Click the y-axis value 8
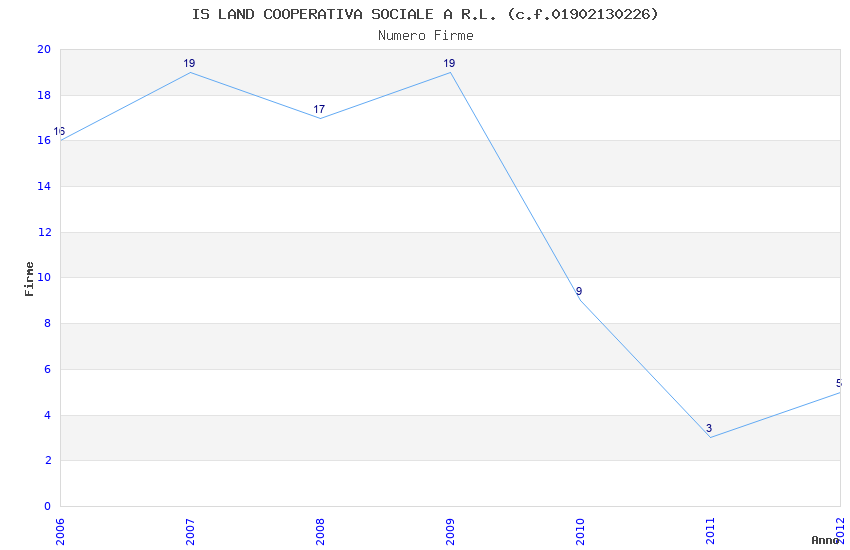The image size is (850, 550). point(48,323)
